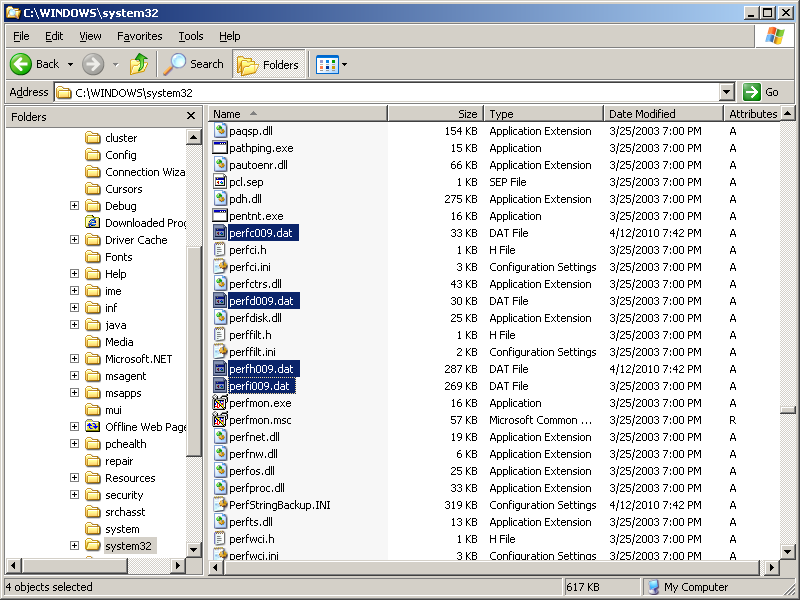800x600 pixels.
Task: Open the Help menu
Action: (x=230, y=36)
